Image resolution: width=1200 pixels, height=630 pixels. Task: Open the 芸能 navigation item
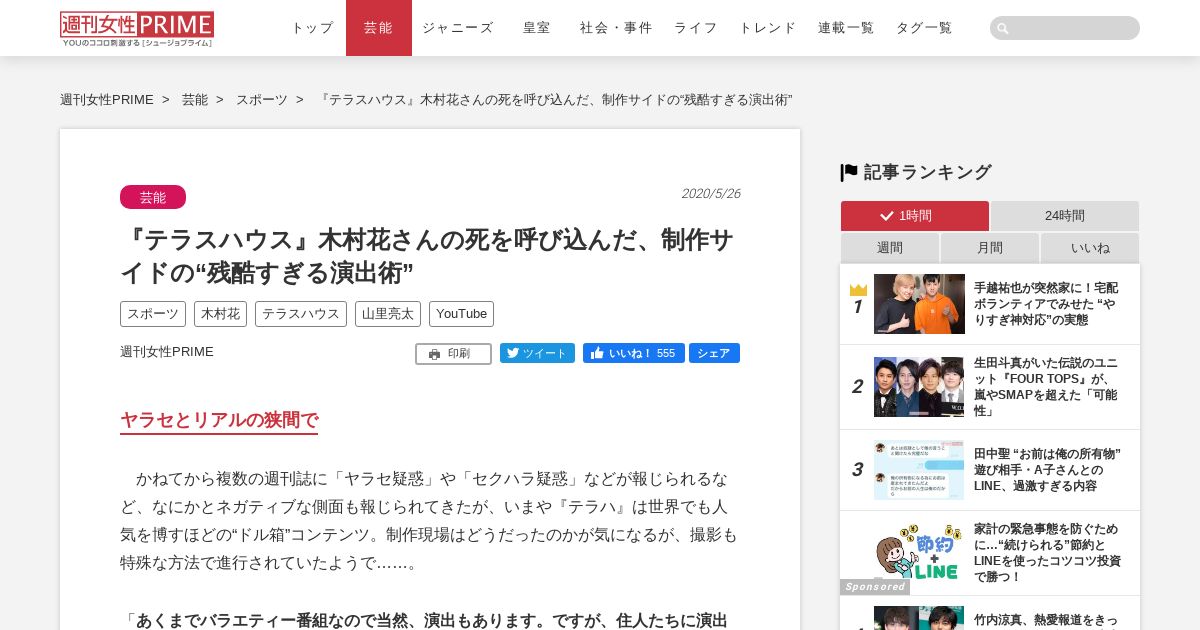coord(379,28)
